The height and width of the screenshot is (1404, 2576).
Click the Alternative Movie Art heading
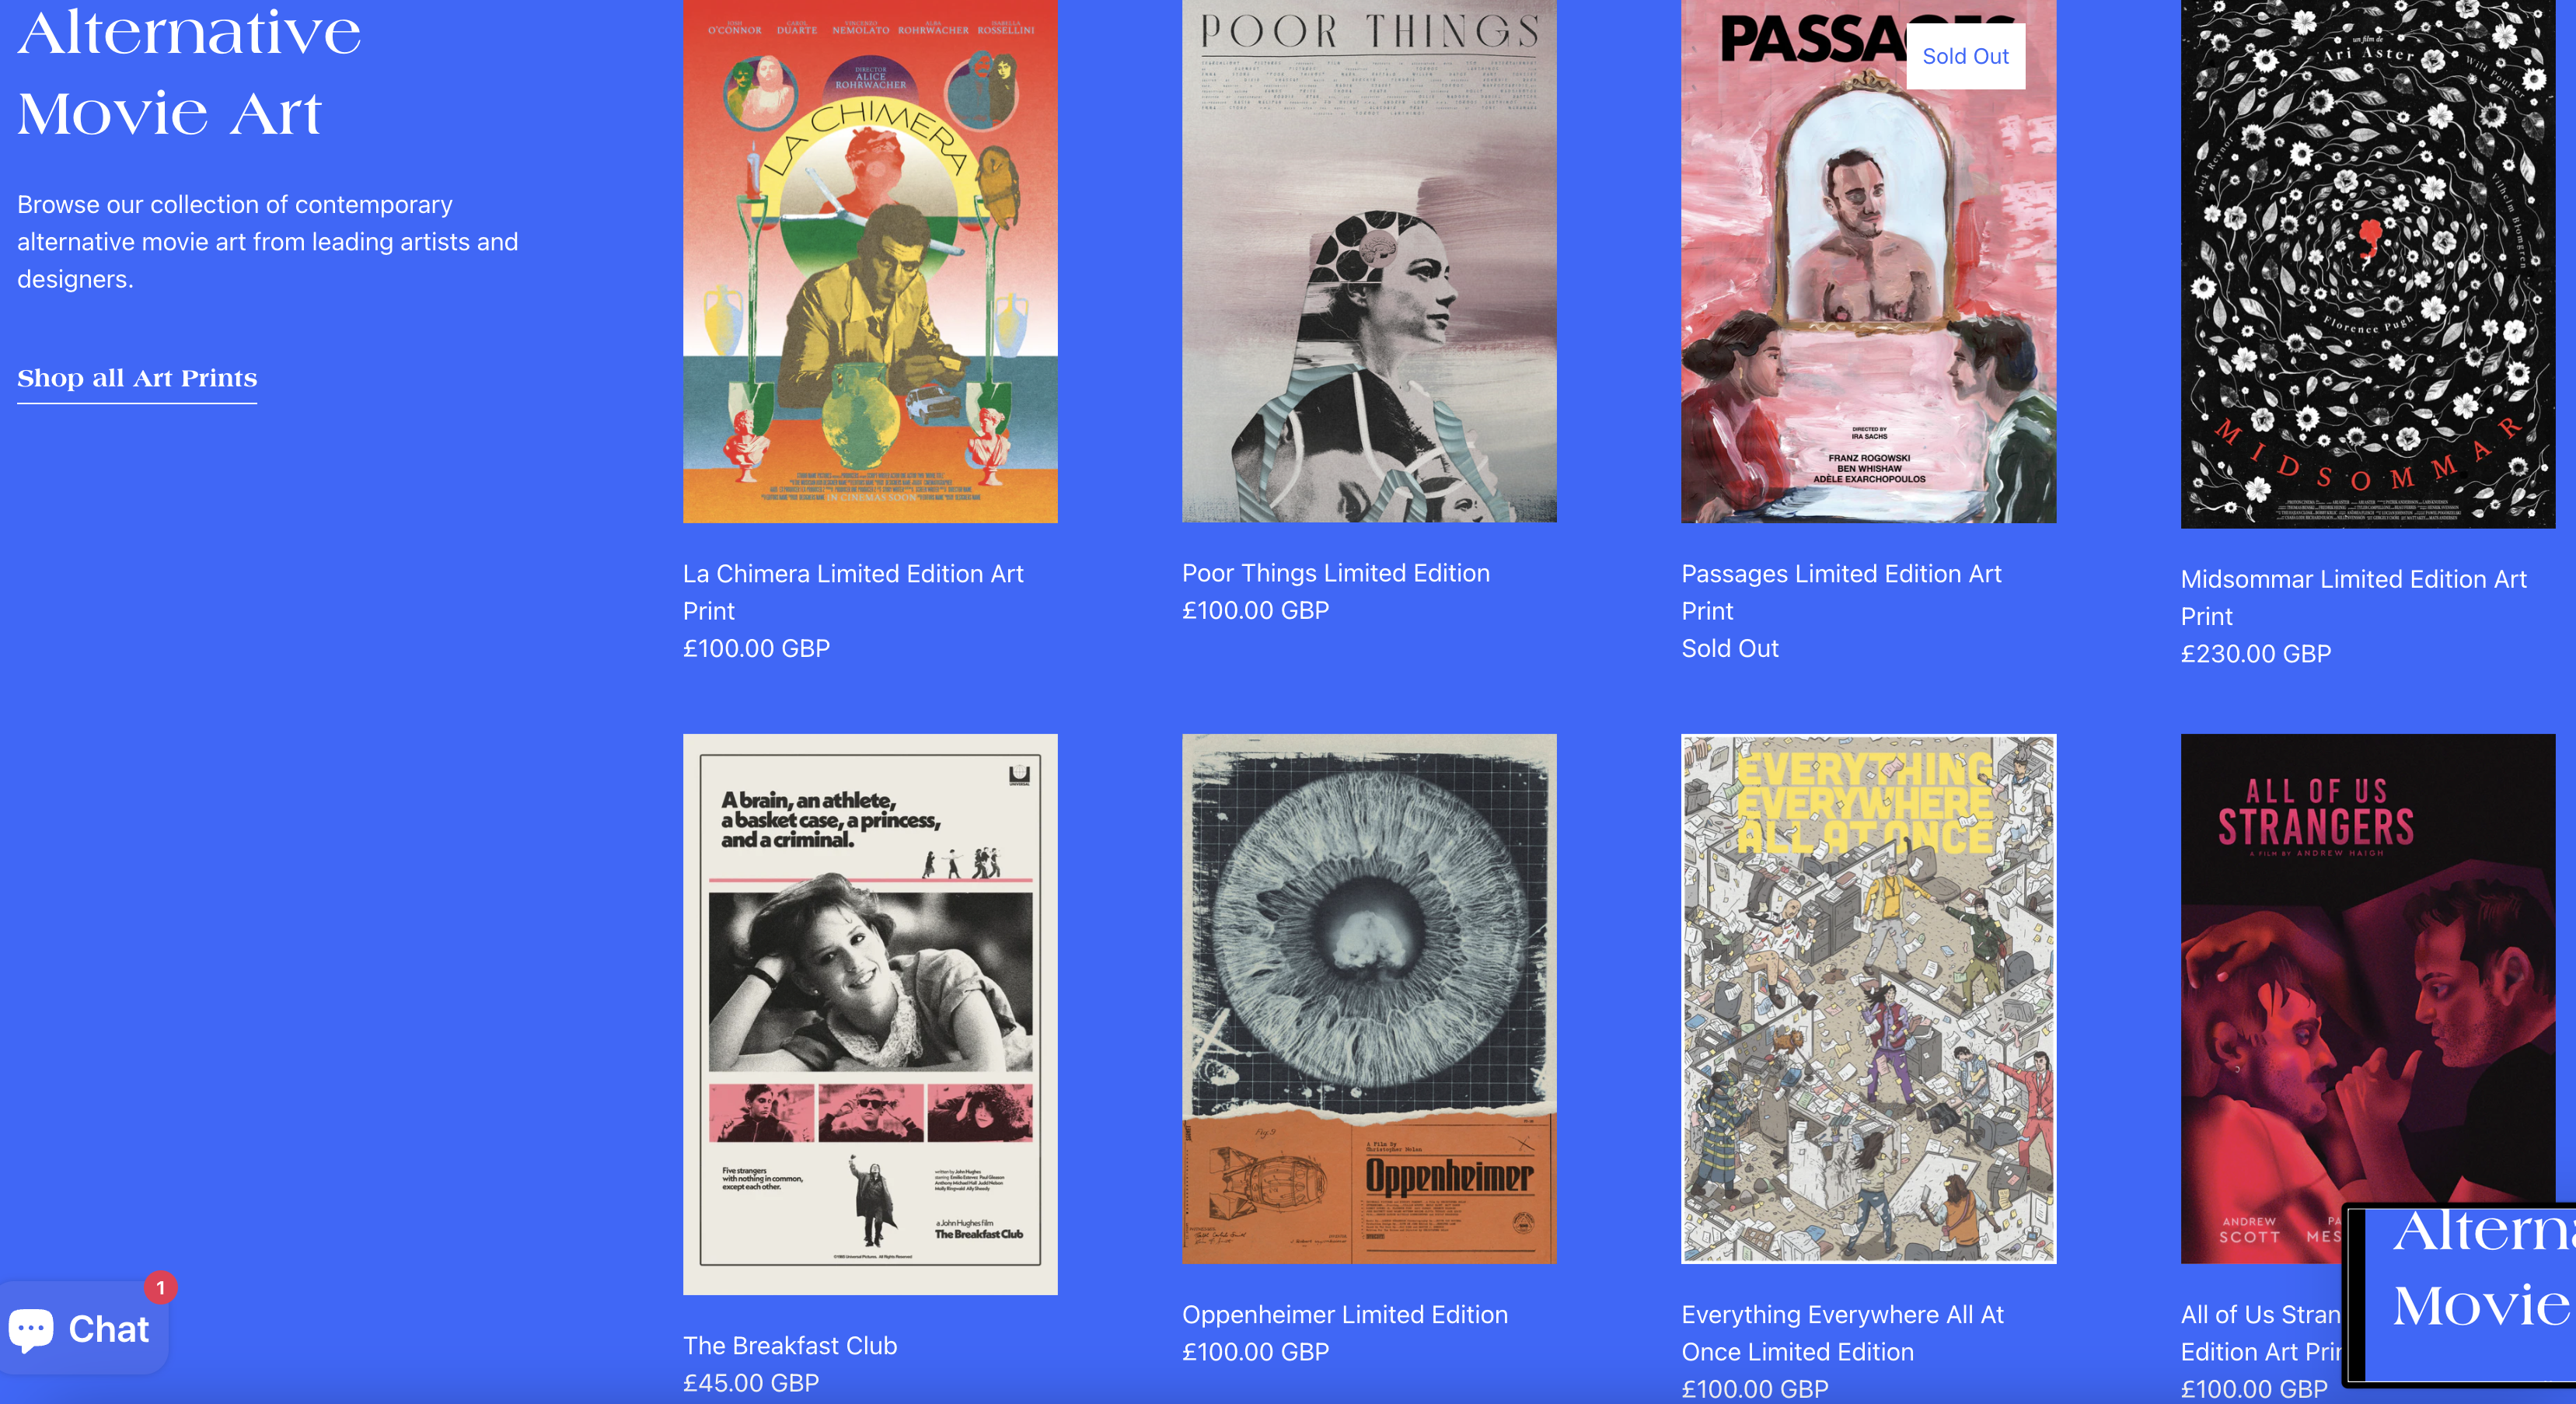coord(189,72)
